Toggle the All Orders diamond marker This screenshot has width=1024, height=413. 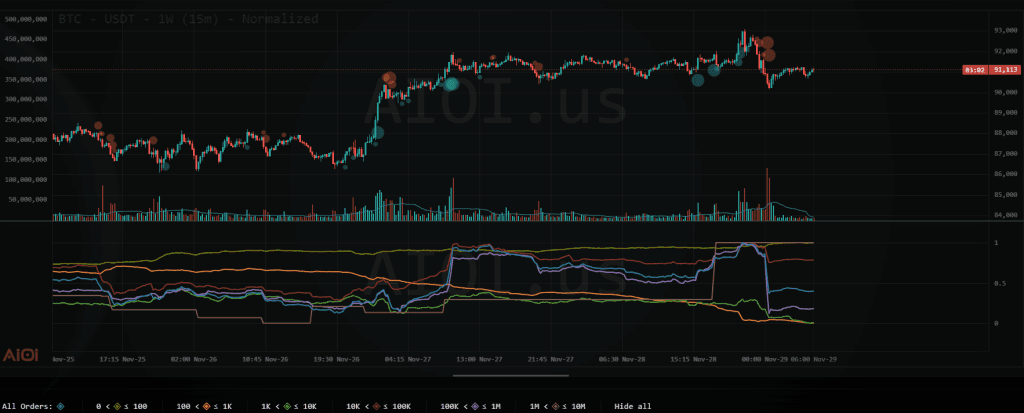(61, 406)
